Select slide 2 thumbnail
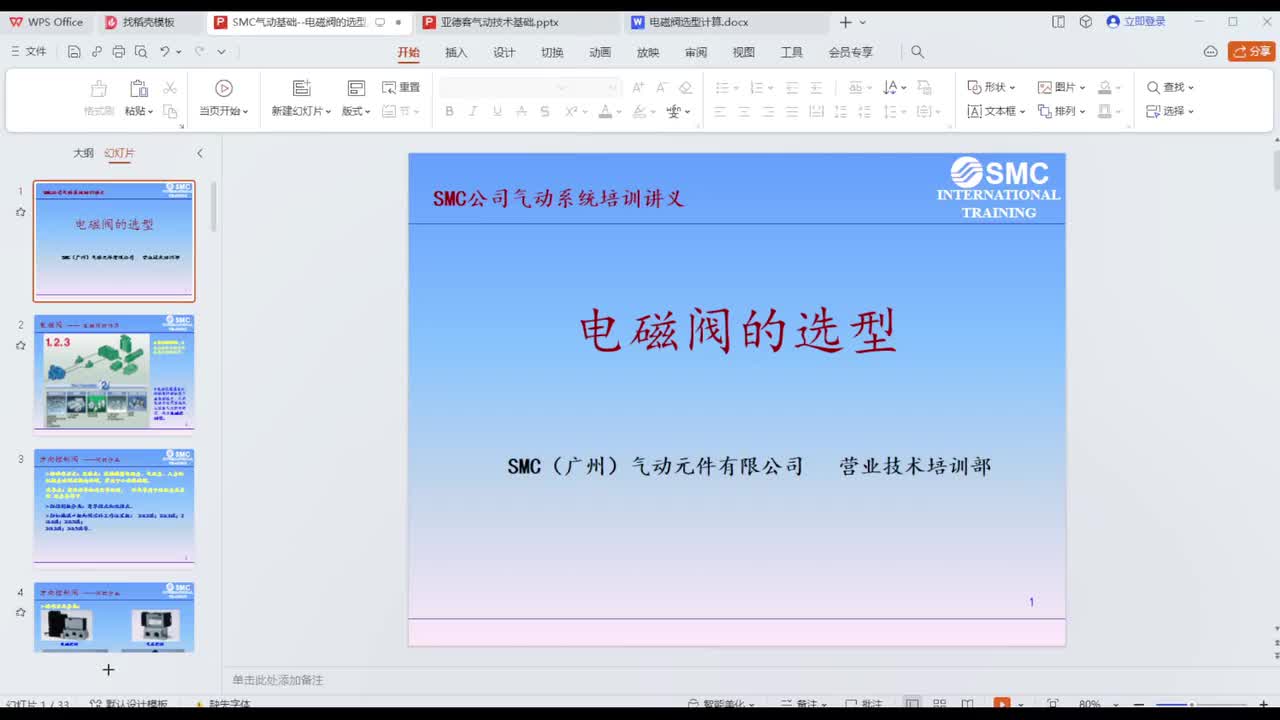Image resolution: width=1280 pixels, height=720 pixels. 114,374
